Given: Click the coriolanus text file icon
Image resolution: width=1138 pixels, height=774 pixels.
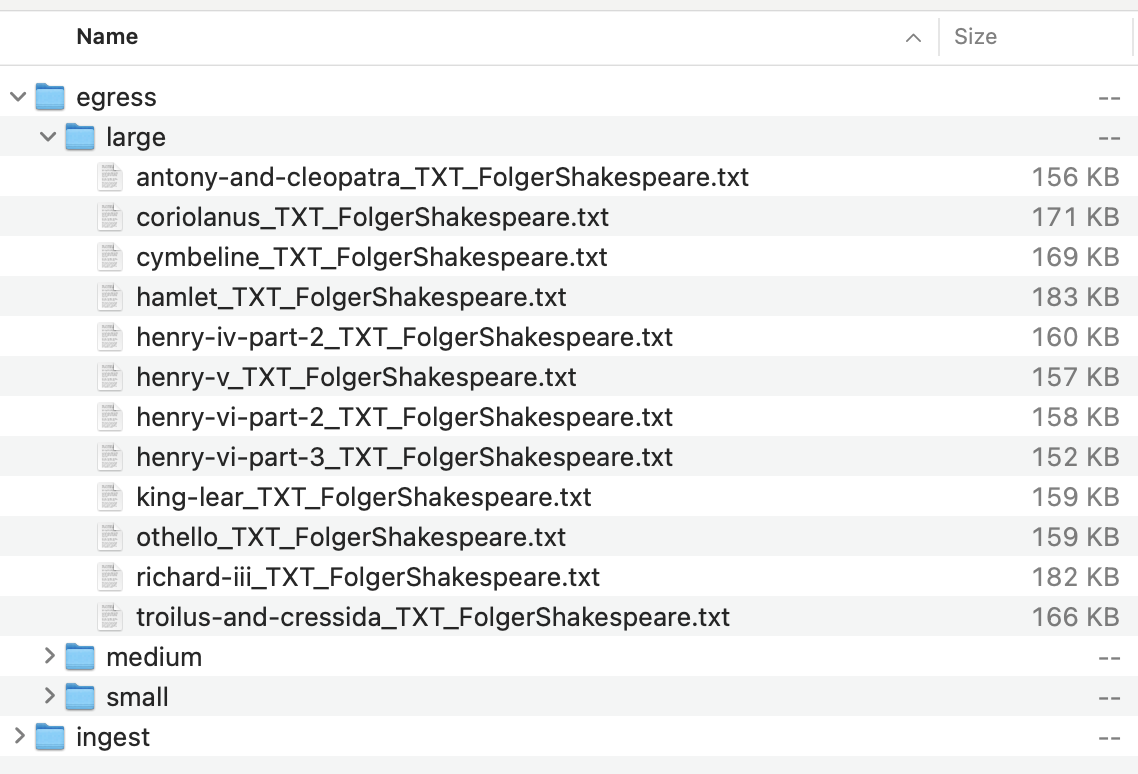Looking at the screenshot, I should pyautogui.click(x=109, y=217).
